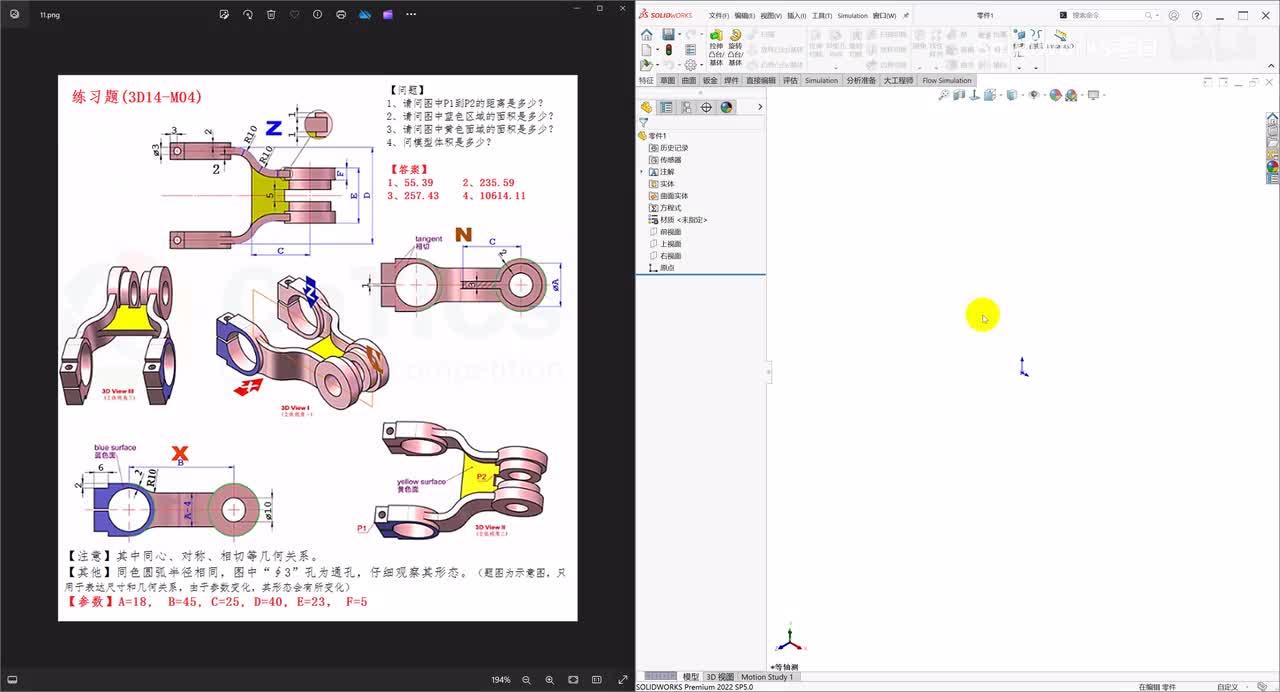
Task: Switch to the 评估 ribbon tab
Action: click(790, 80)
